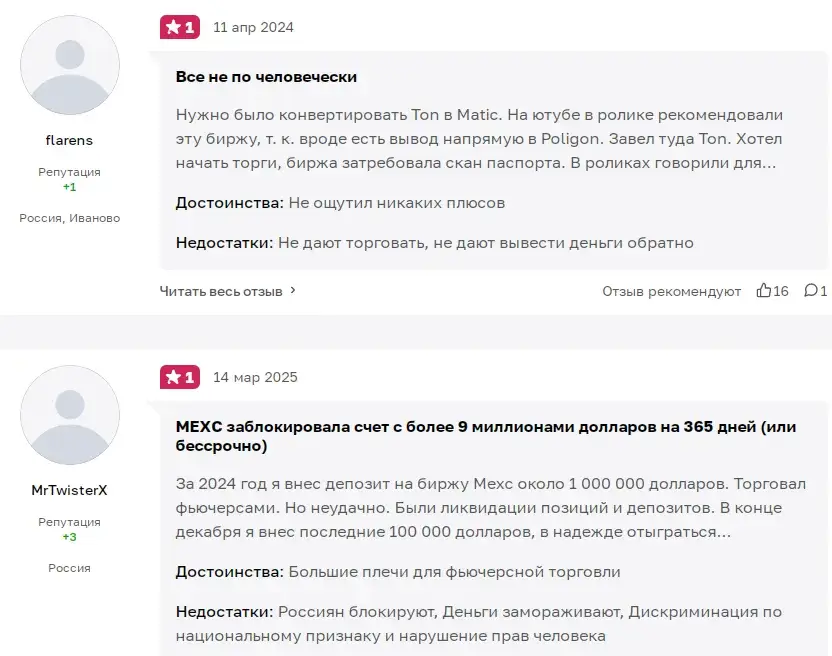Open the flarens username profile link

[x=70, y=140]
